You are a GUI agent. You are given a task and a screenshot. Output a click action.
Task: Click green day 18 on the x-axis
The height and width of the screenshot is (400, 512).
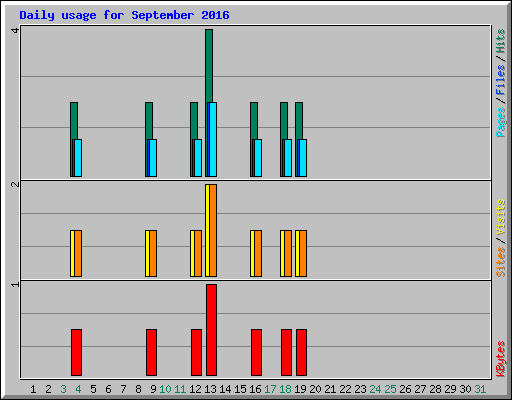coord(285,389)
